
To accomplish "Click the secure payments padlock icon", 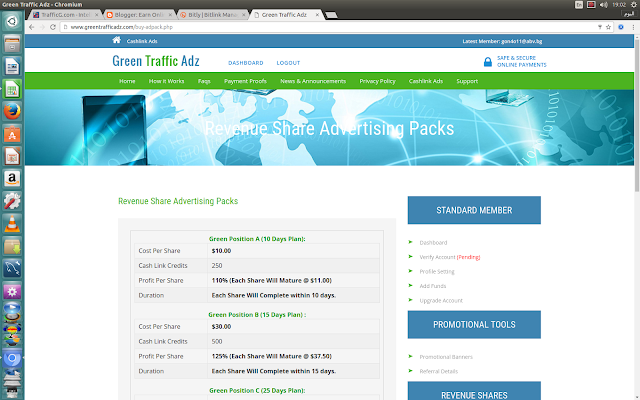I will 487,62.
